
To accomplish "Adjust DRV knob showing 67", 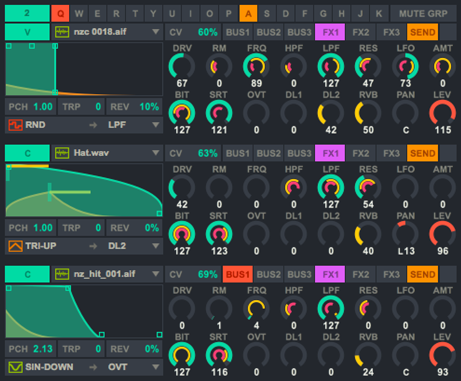I will click(x=182, y=67).
